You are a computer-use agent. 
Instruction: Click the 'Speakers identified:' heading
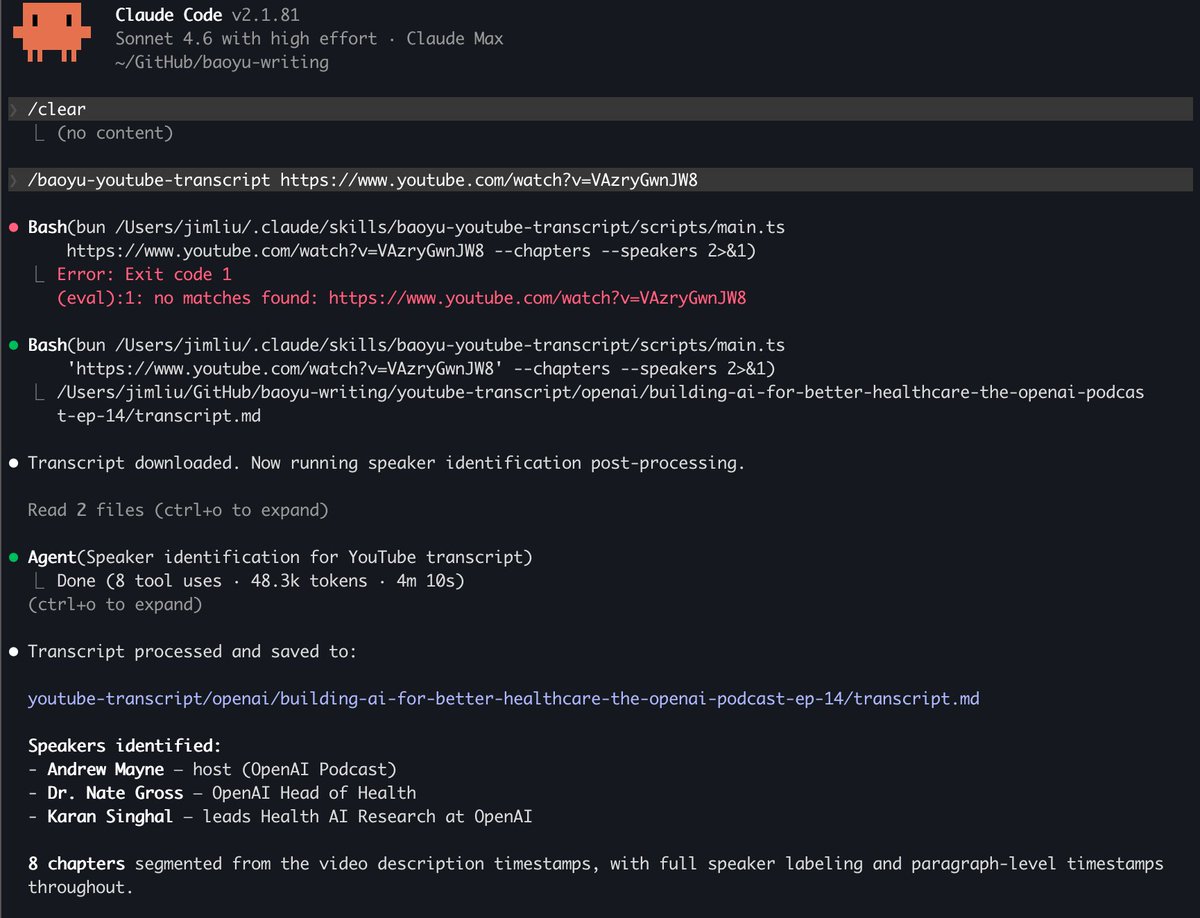click(x=124, y=745)
